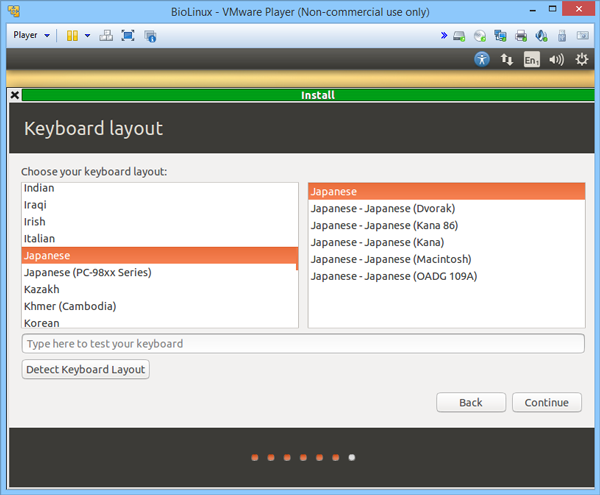Open the system gear session menu
Viewport: 600px width, 495px height.
582,59
